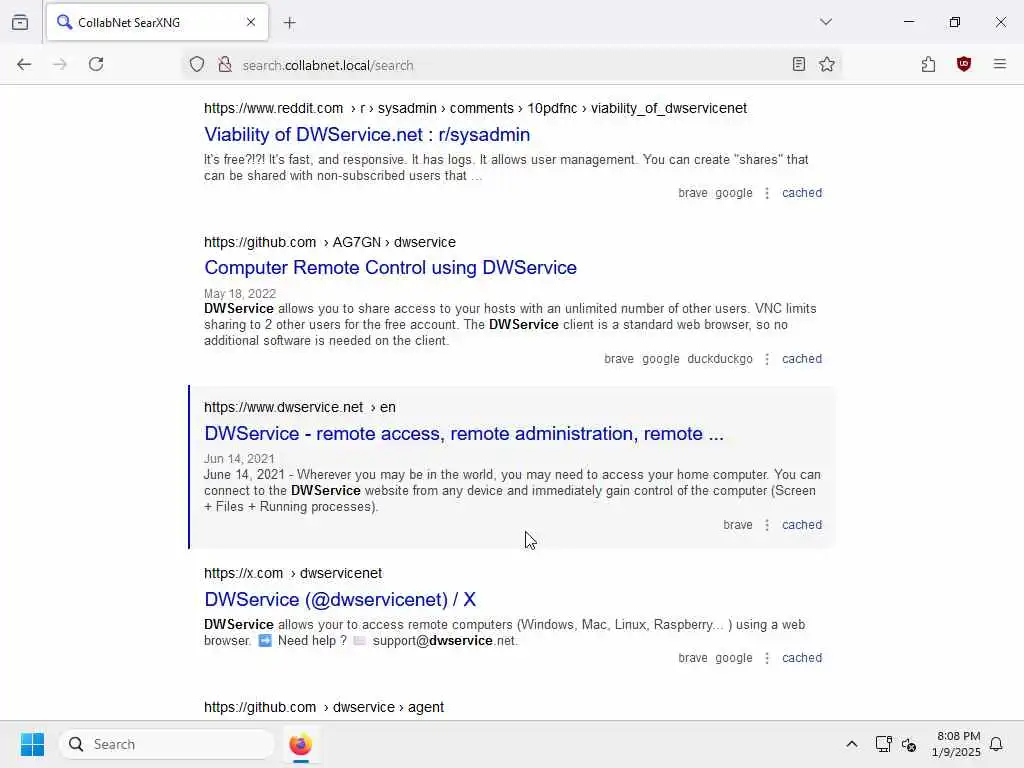Open the DWService (@dwservicenet) / X result
The image size is (1024, 768).
[x=340, y=600]
